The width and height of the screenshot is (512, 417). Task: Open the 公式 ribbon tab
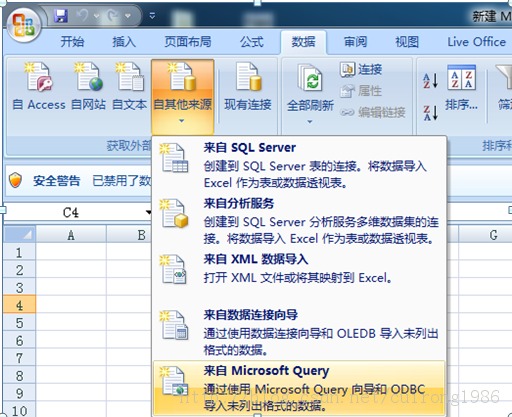pos(252,42)
